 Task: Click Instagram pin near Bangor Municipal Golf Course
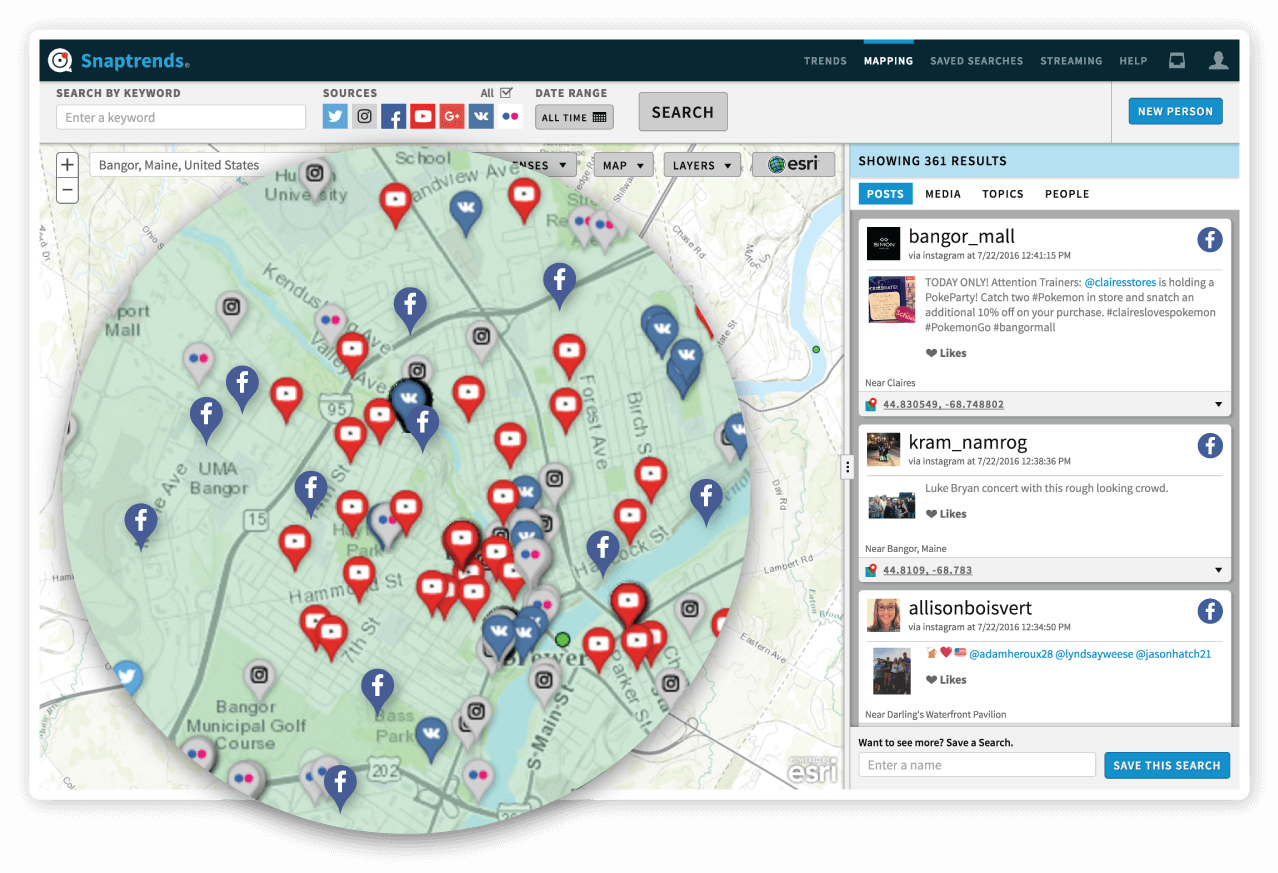[x=259, y=677]
